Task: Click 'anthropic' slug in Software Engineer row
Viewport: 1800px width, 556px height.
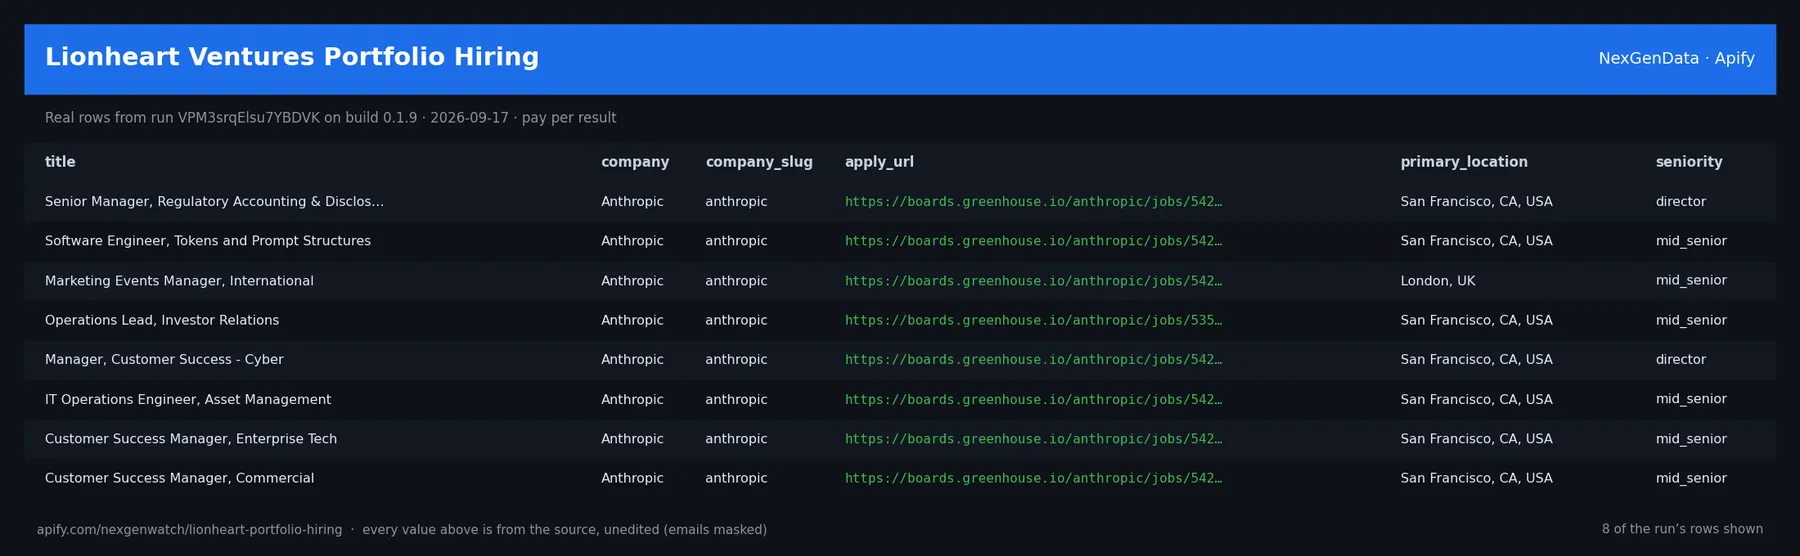Action: pos(737,241)
